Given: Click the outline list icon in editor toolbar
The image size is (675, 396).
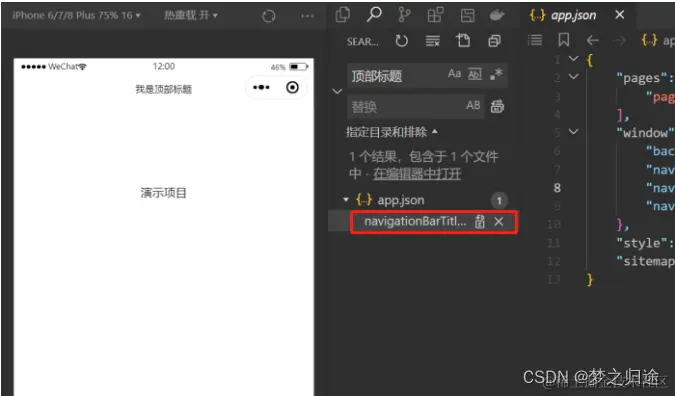Looking at the screenshot, I should pos(535,40).
